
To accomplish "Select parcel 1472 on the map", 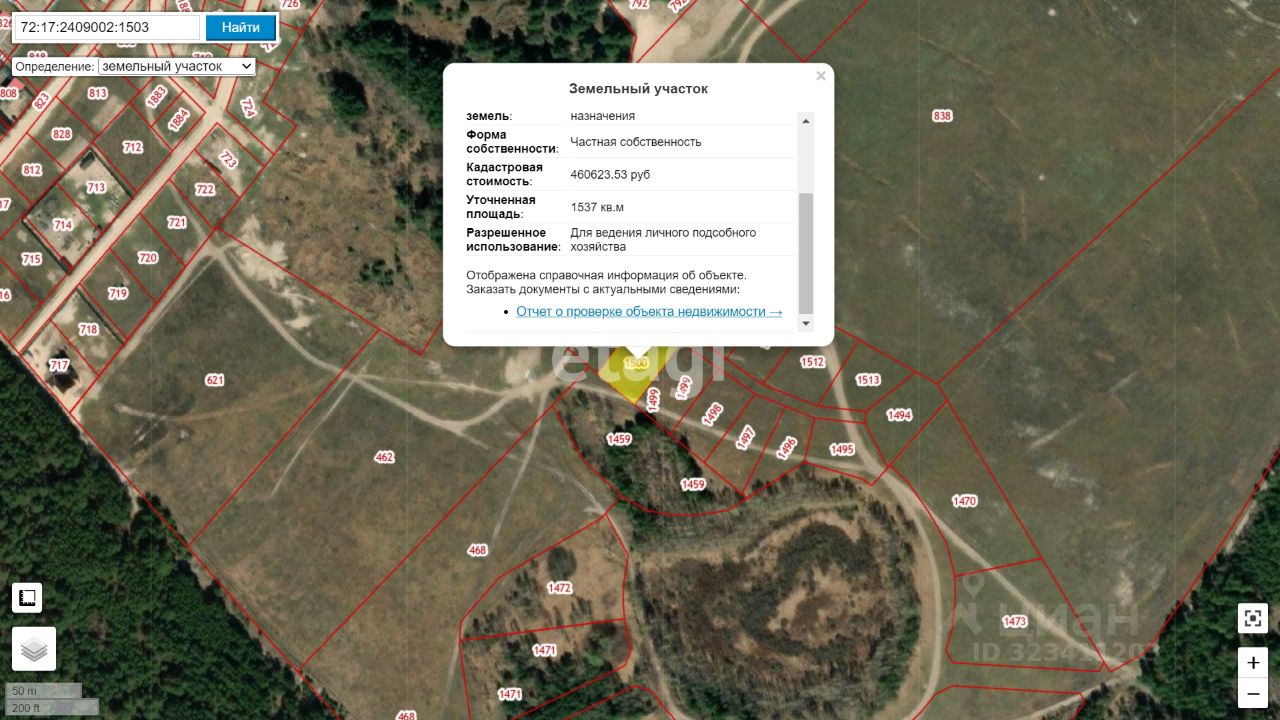I will (x=560, y=588).
